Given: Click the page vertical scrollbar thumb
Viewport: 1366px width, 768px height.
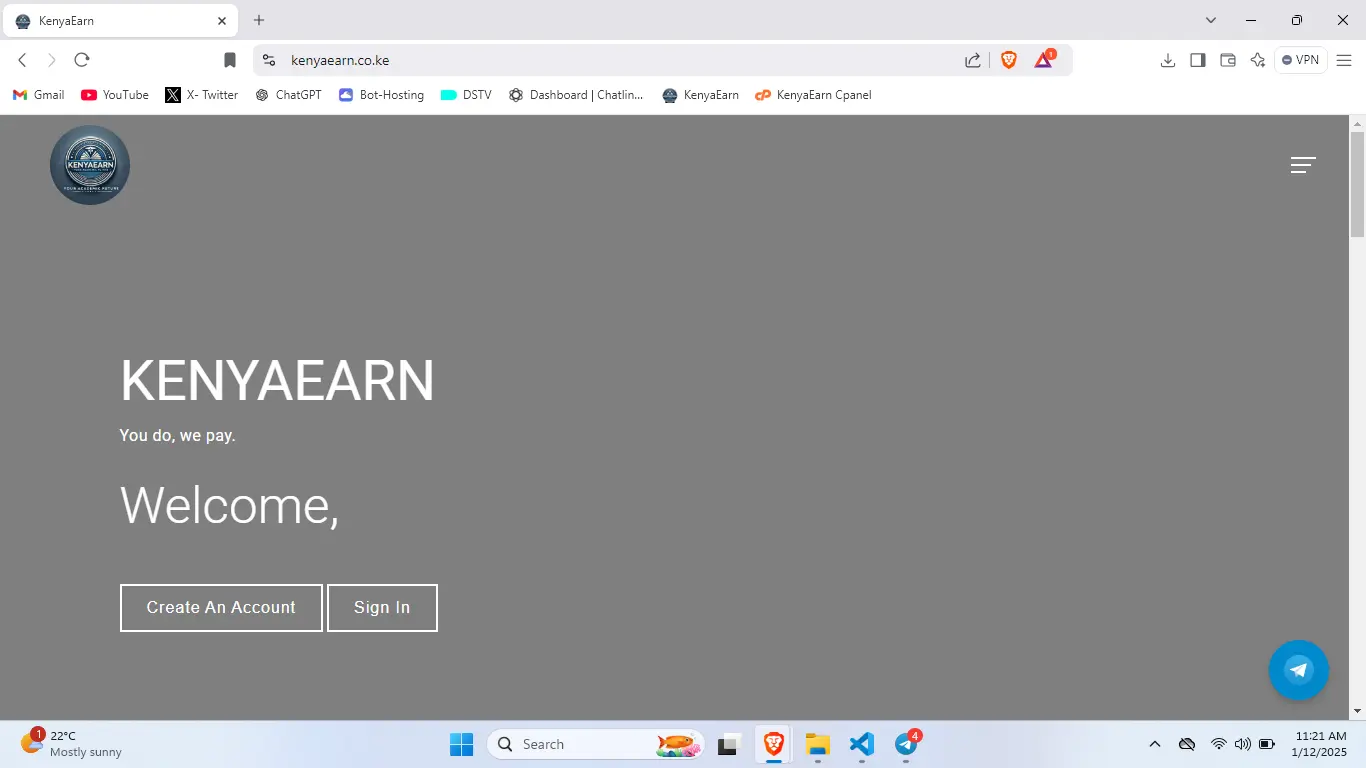Looking at the screenshot, I should pyautogui.click(x=1357, y=185).
